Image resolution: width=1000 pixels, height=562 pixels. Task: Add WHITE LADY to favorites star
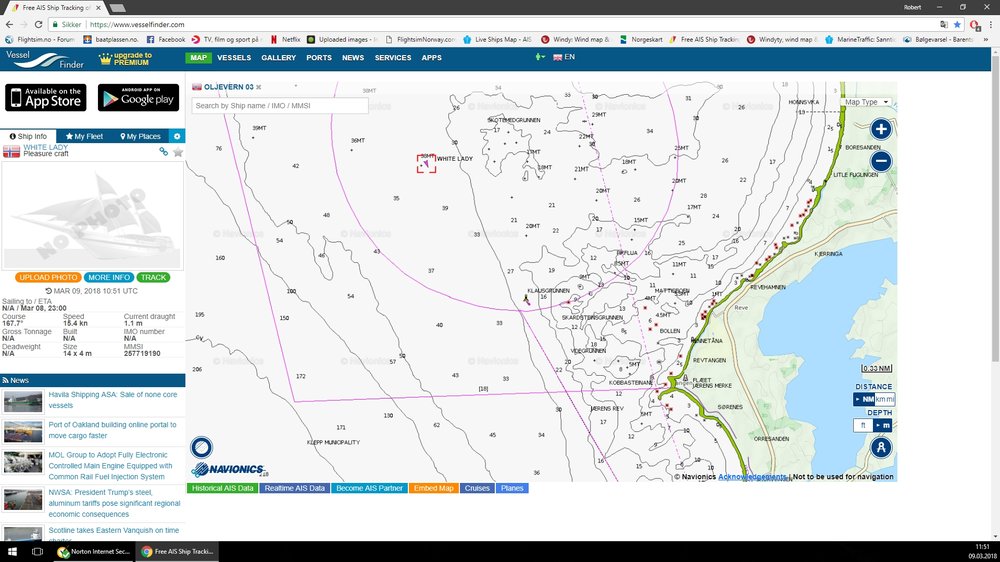coord(178,152)
